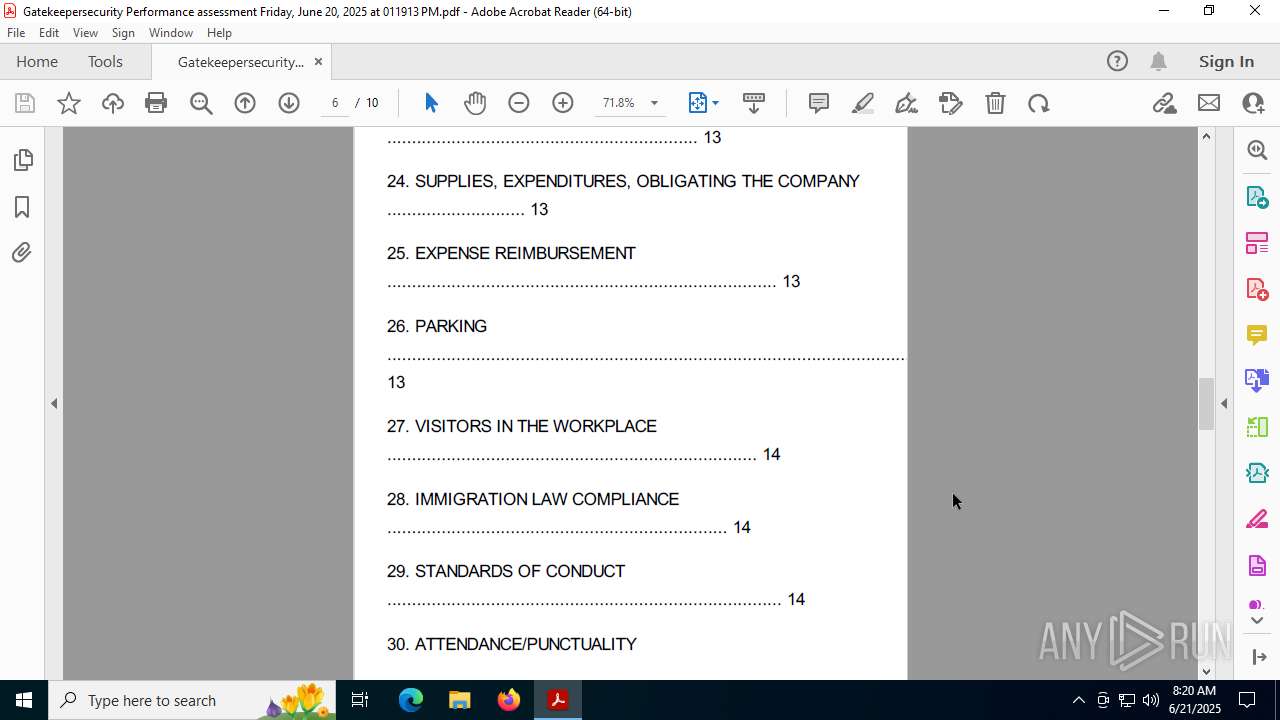This screenshot has width=1280, height=720.
Task: Rotate the page view
Action: 1039,103
